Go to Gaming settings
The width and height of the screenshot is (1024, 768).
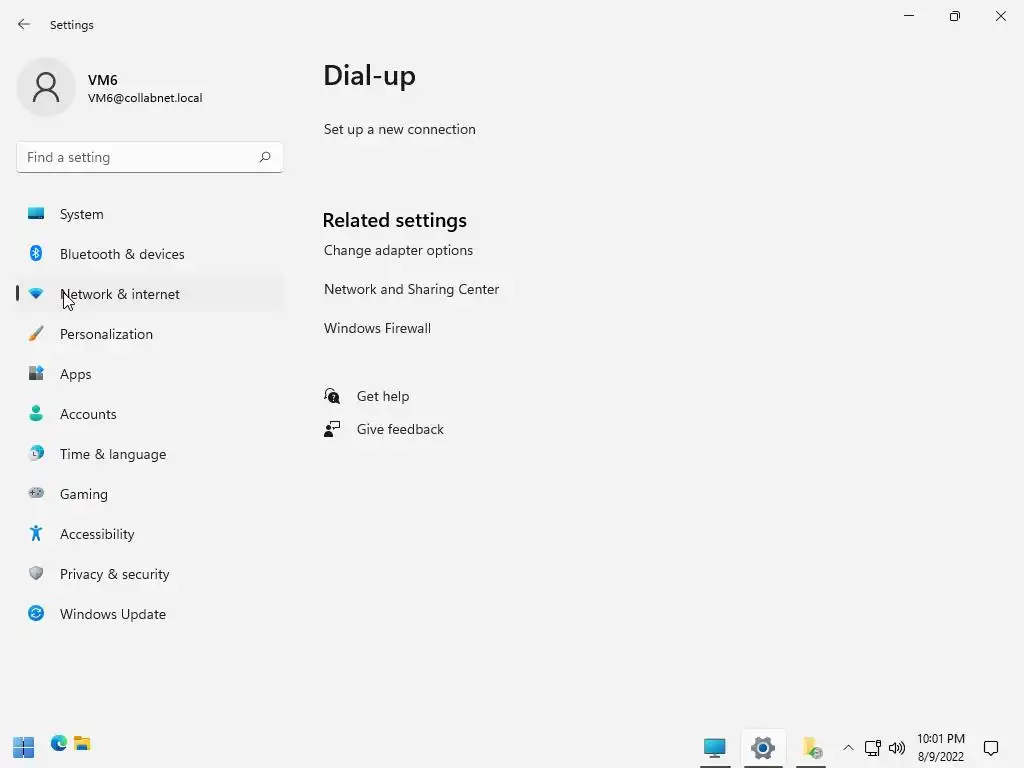150,494
